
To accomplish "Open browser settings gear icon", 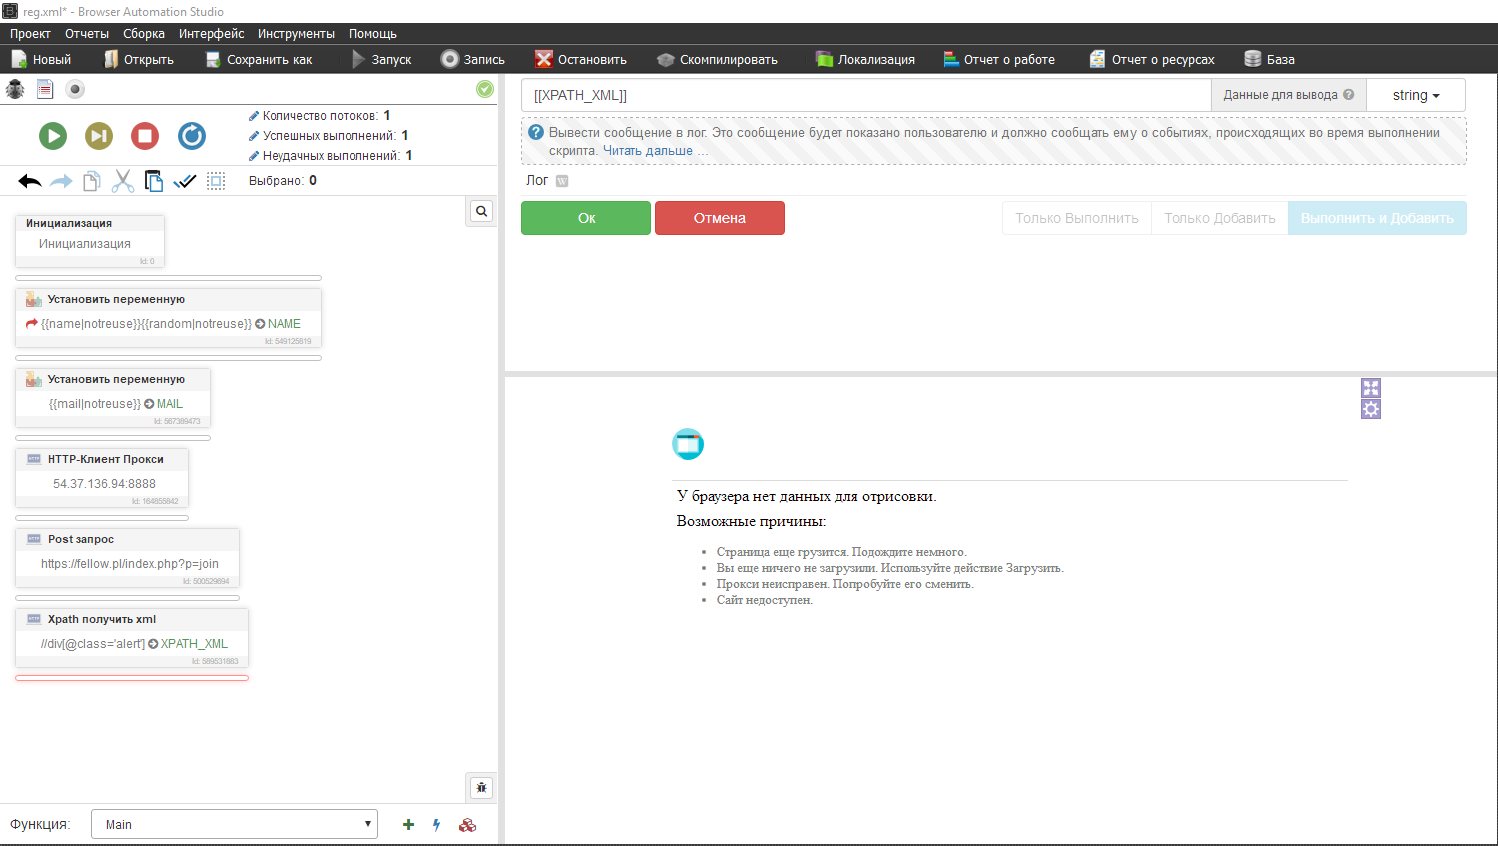I will (x=1371, y=409).
